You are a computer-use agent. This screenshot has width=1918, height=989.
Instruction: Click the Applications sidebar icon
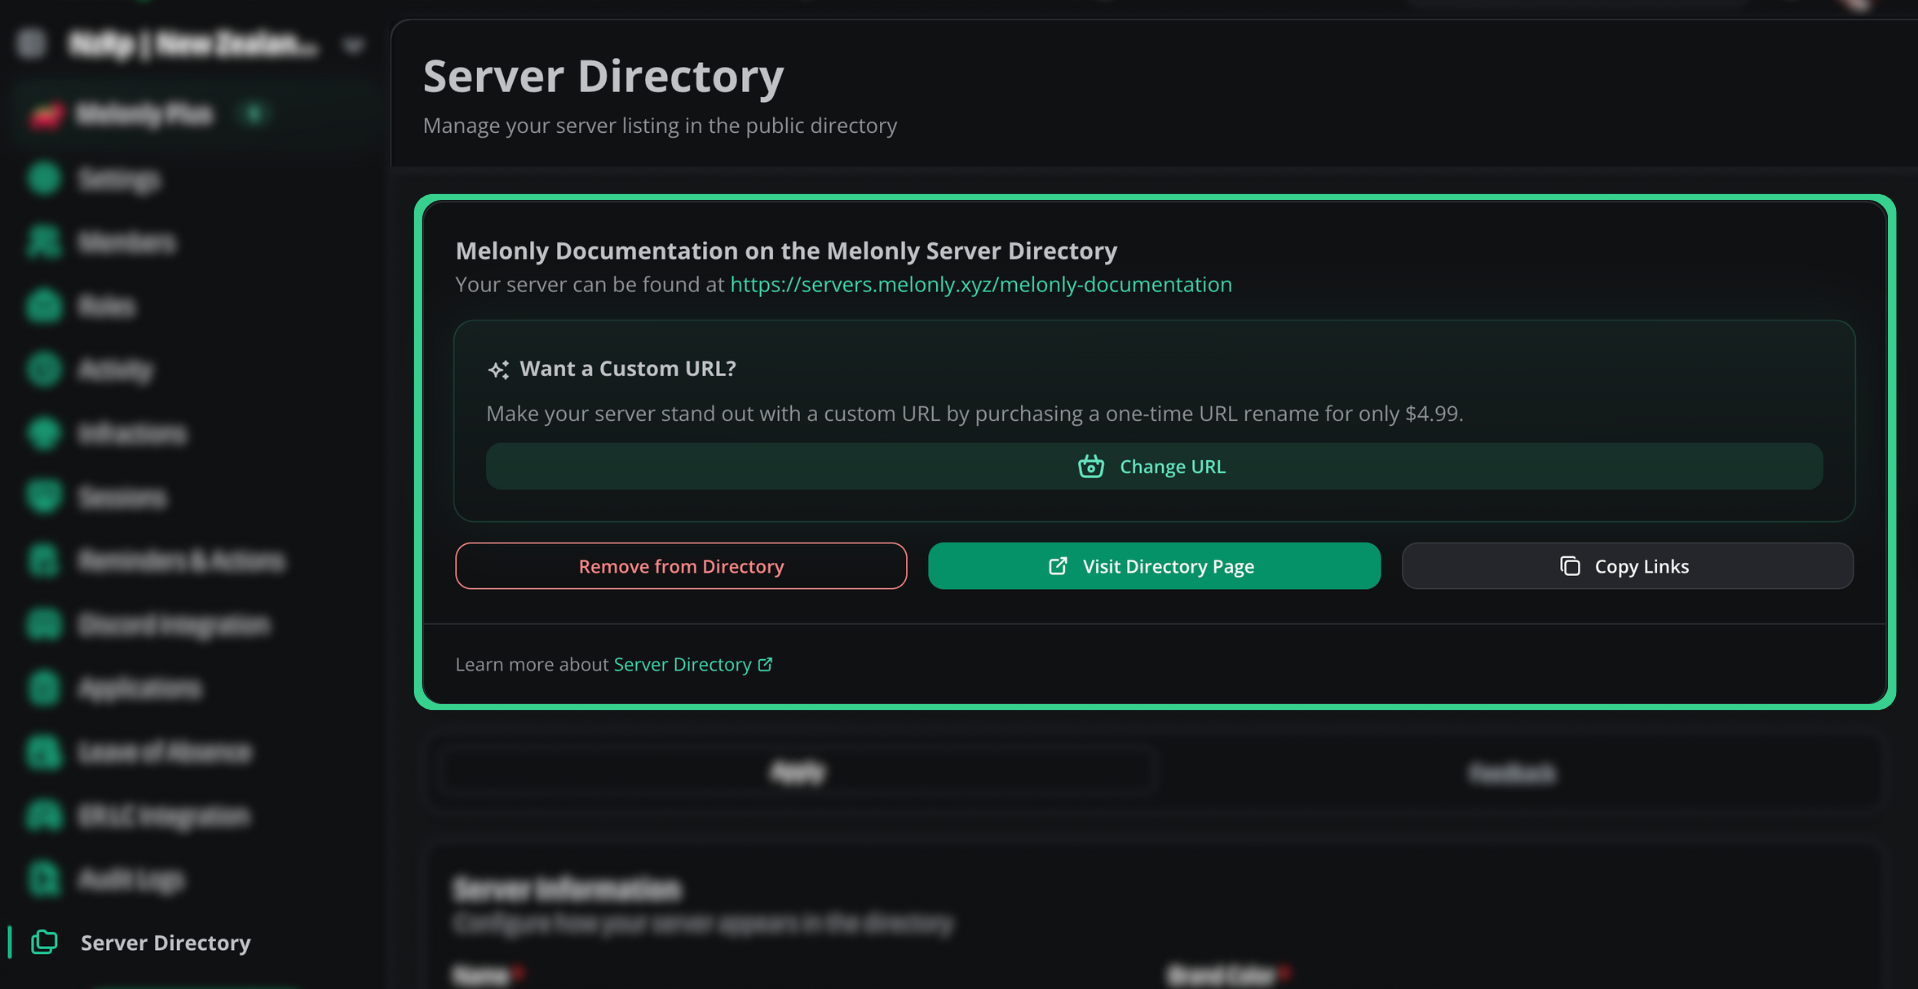coord(44,688)
